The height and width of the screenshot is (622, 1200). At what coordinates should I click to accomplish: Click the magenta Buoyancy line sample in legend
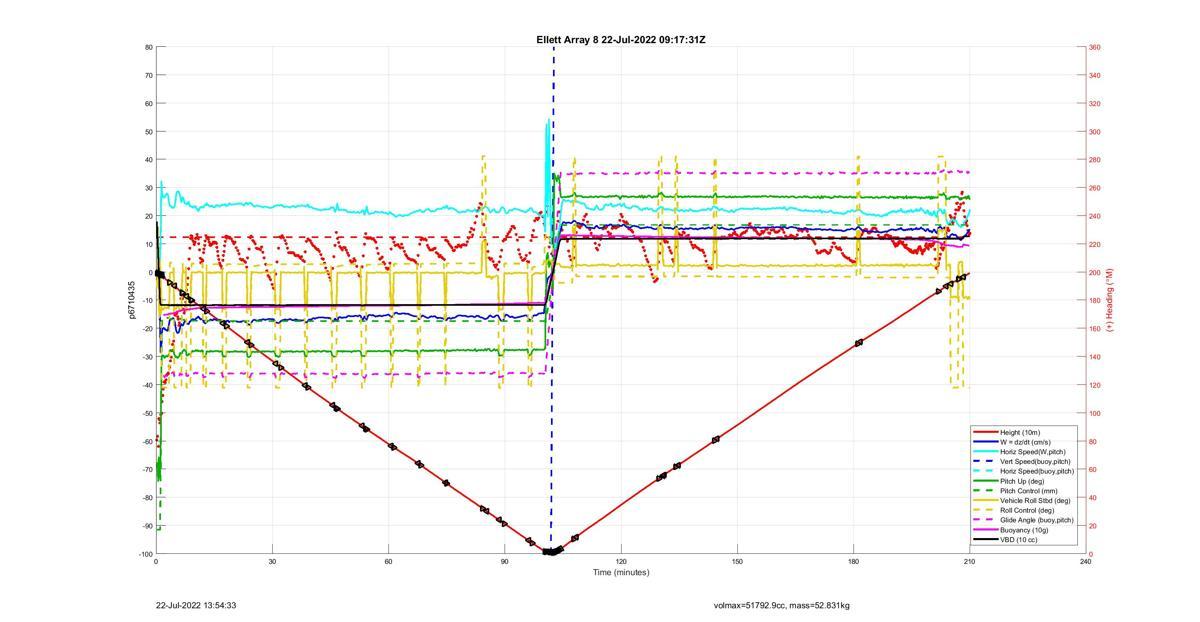tap(985, 529)
